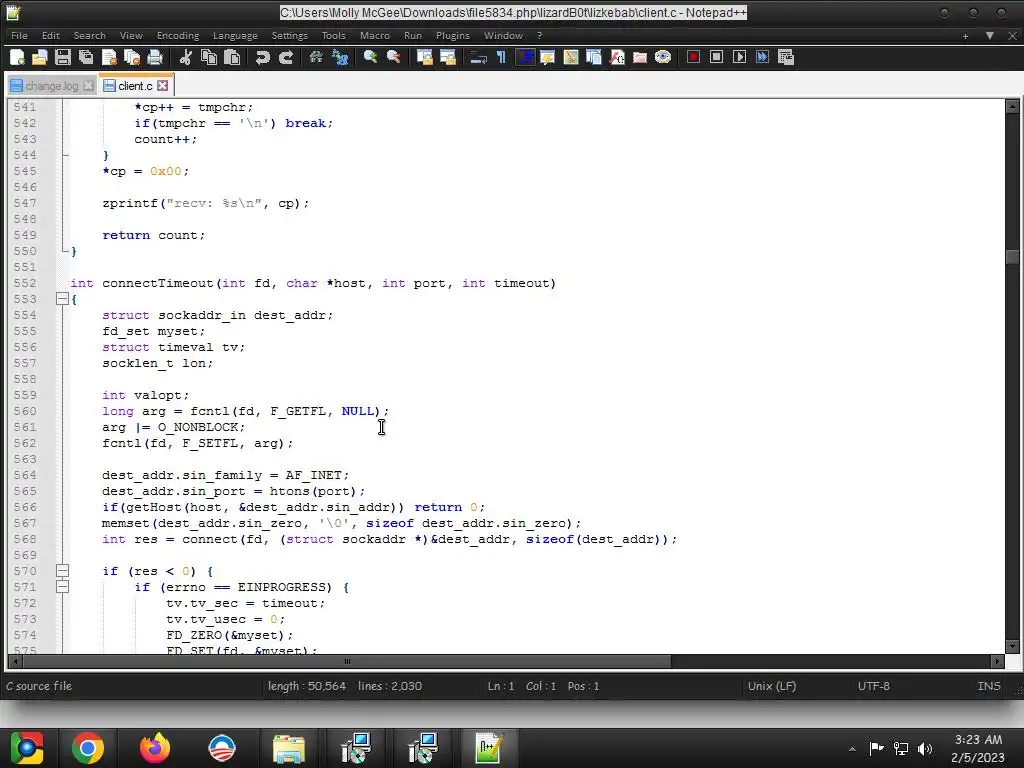1024x768 pixels.
Task: Click the Close document toolbar icon
Action: click(x=109, y=57)
